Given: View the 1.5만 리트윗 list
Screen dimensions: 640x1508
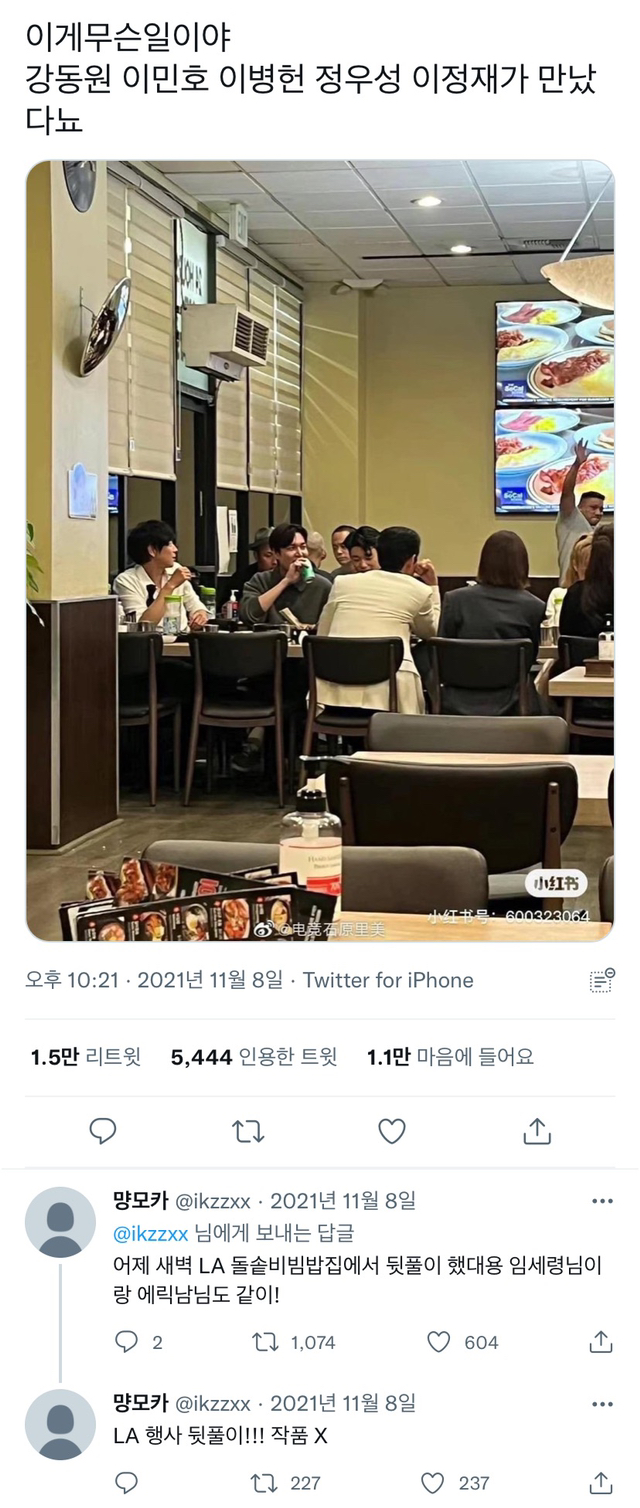Looking at the screenshot, I should (86, 1056).
